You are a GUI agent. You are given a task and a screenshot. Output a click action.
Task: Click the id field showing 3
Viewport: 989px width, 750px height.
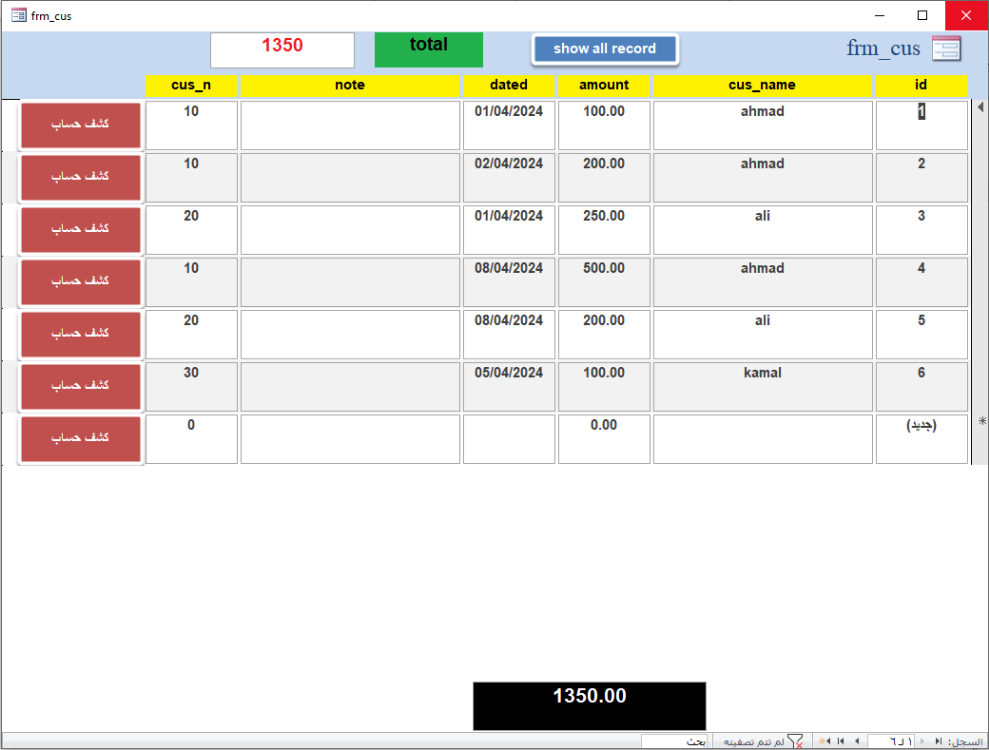(x=922, y=230)
